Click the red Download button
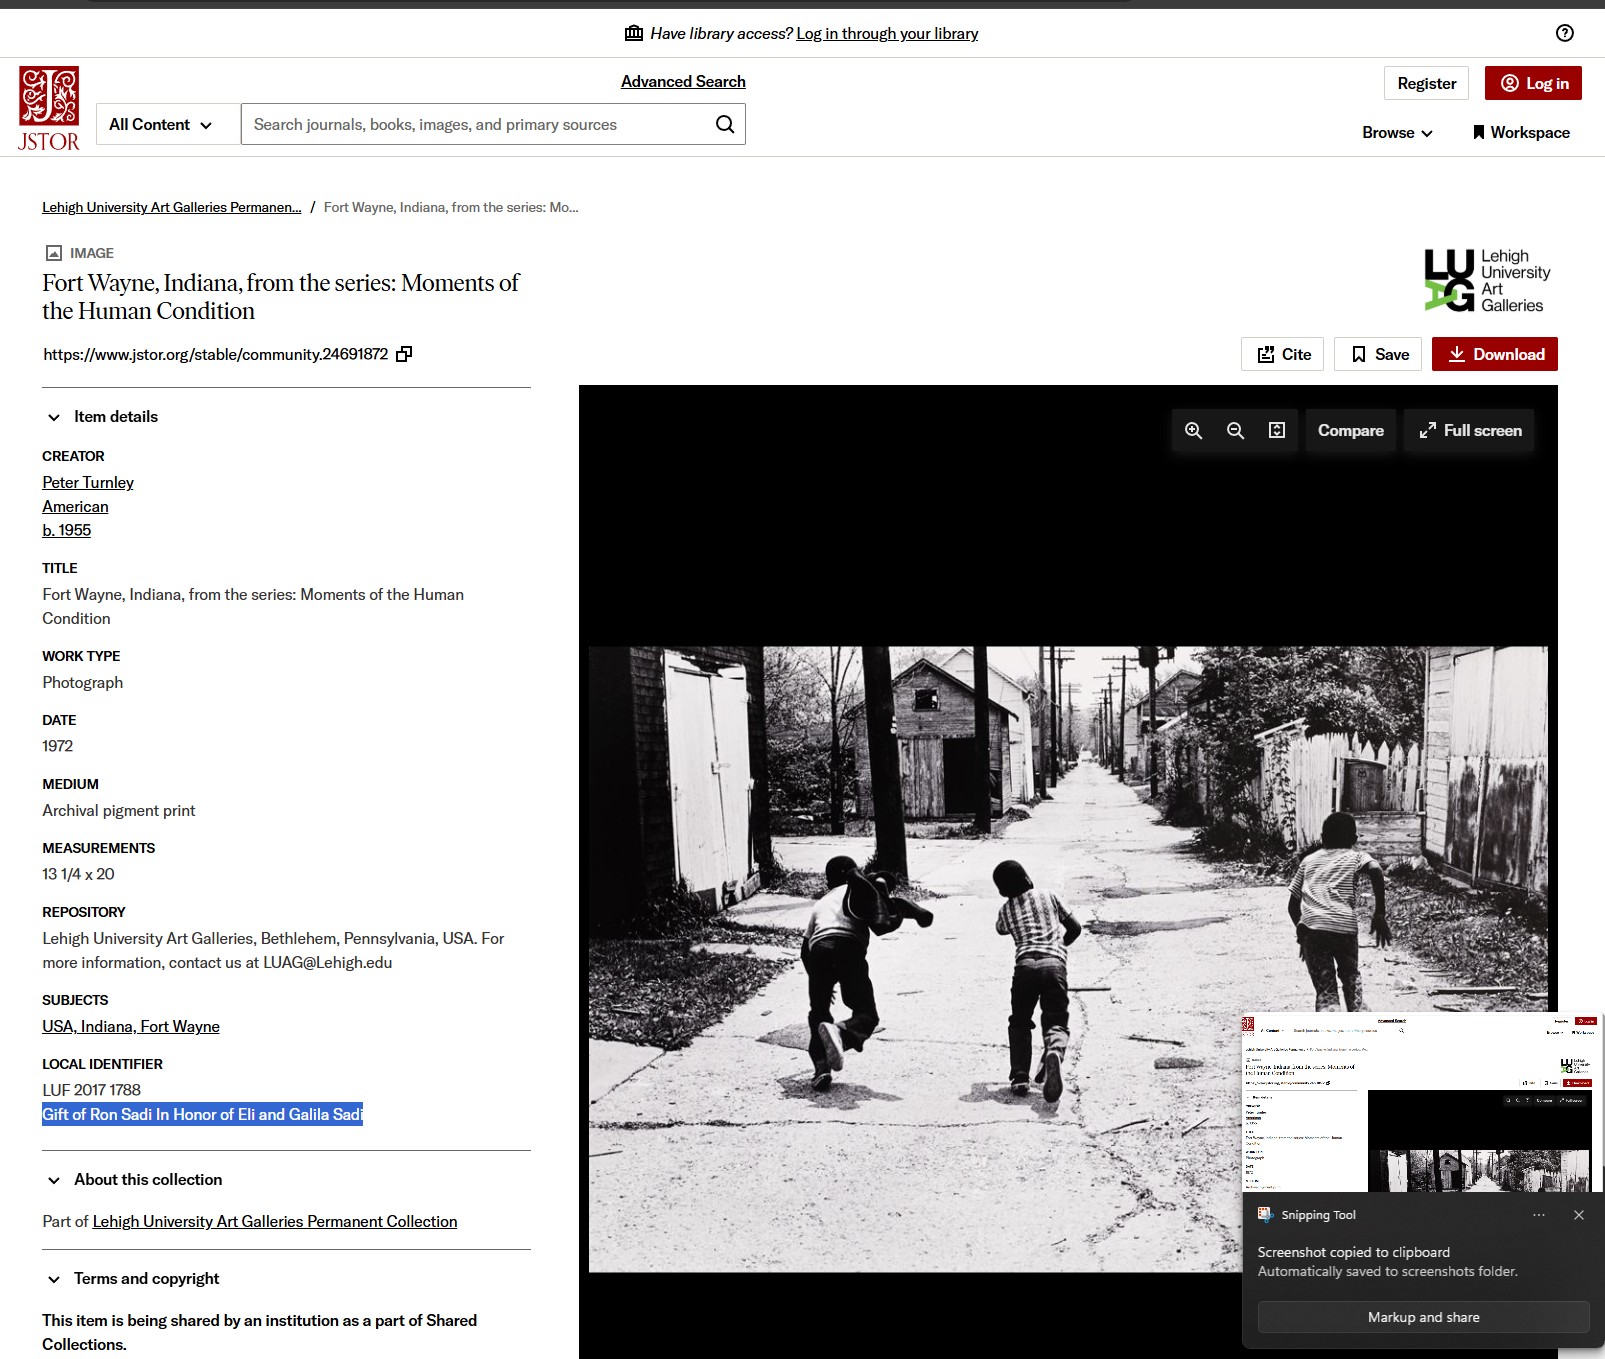This screenshot has width=1605, height=1359. click(x=1494, y=354)
